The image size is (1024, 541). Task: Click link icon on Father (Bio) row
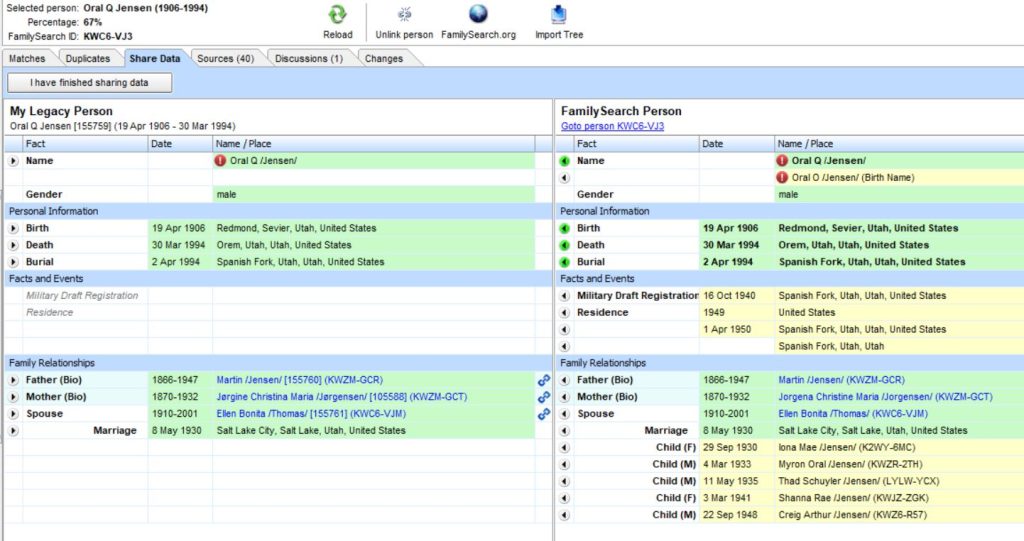543,380
